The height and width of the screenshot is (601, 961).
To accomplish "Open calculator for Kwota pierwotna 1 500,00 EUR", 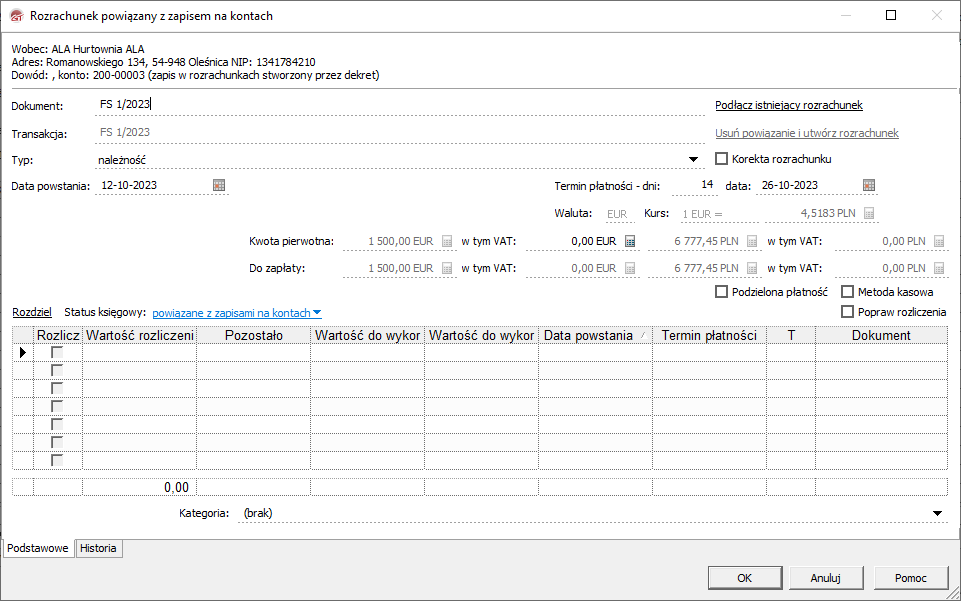I will coord(447,241).
